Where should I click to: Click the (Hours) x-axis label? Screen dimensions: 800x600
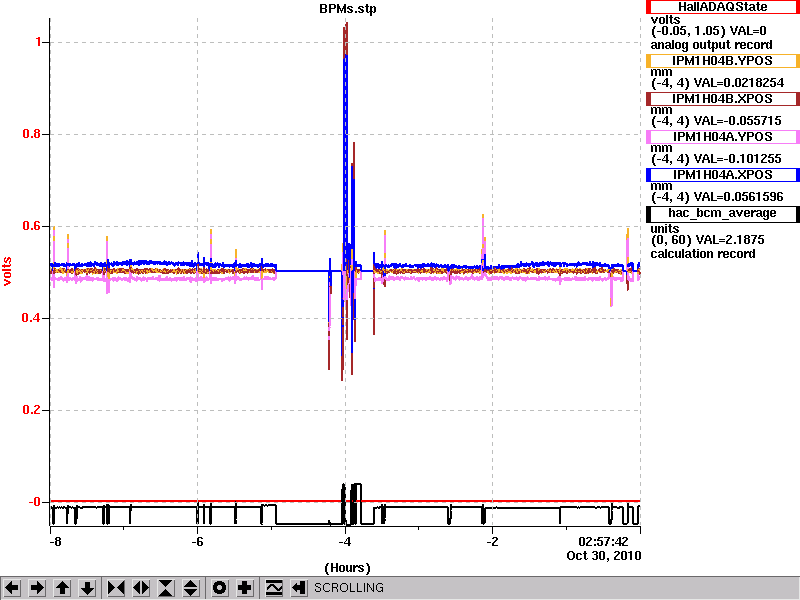pos(347,568)
